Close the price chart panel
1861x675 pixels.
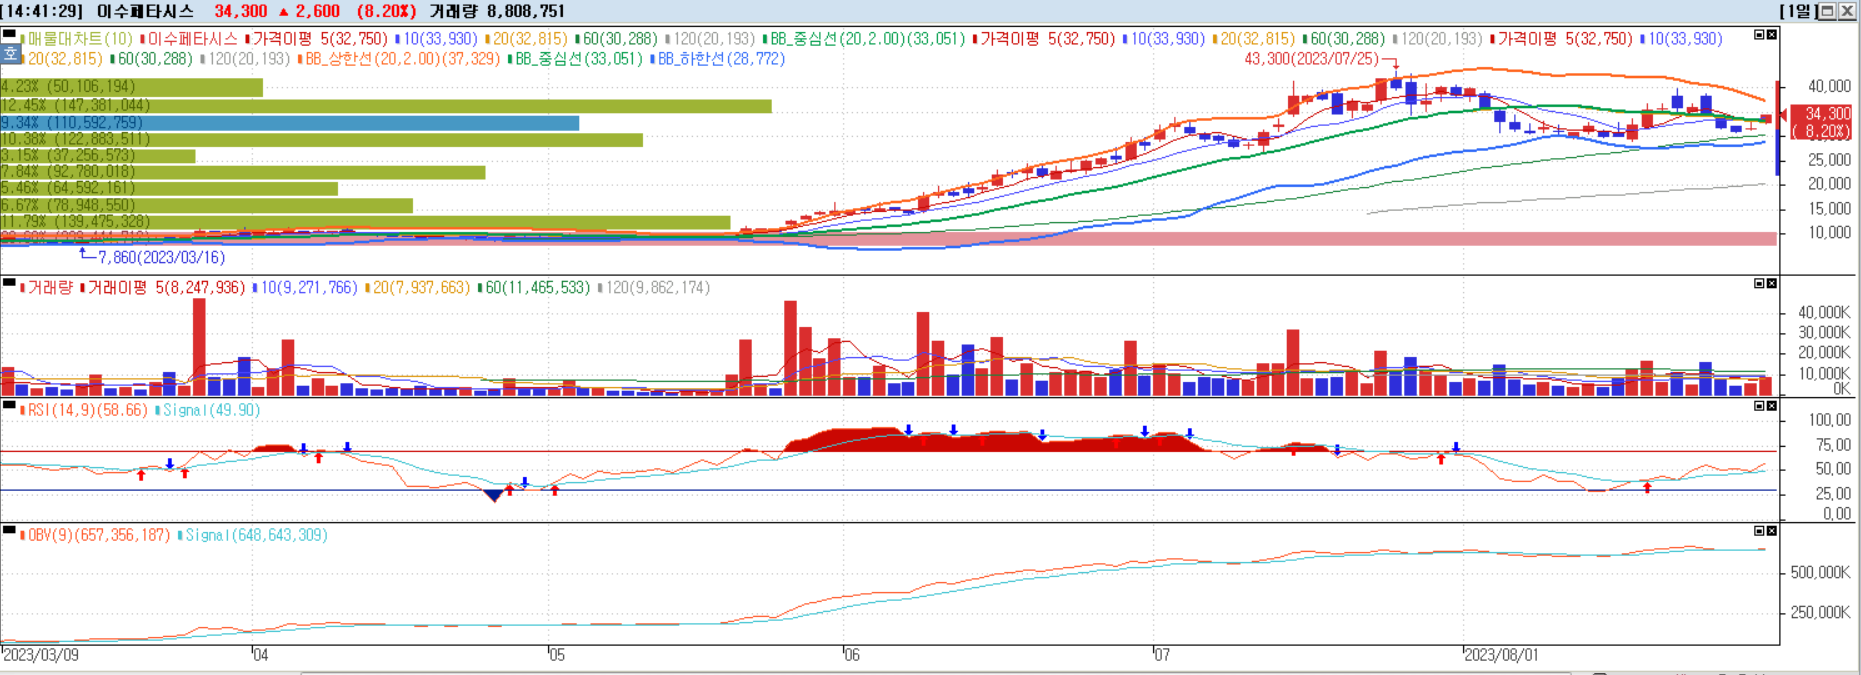pyautogui.click(x=1771, y=35)
